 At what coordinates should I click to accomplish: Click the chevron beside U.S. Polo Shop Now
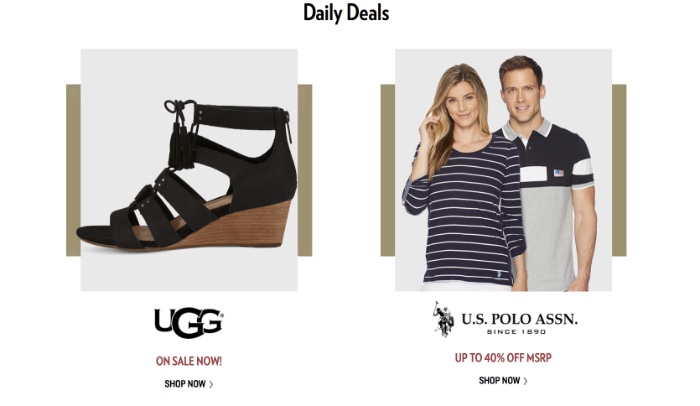(x=525, y=381)
